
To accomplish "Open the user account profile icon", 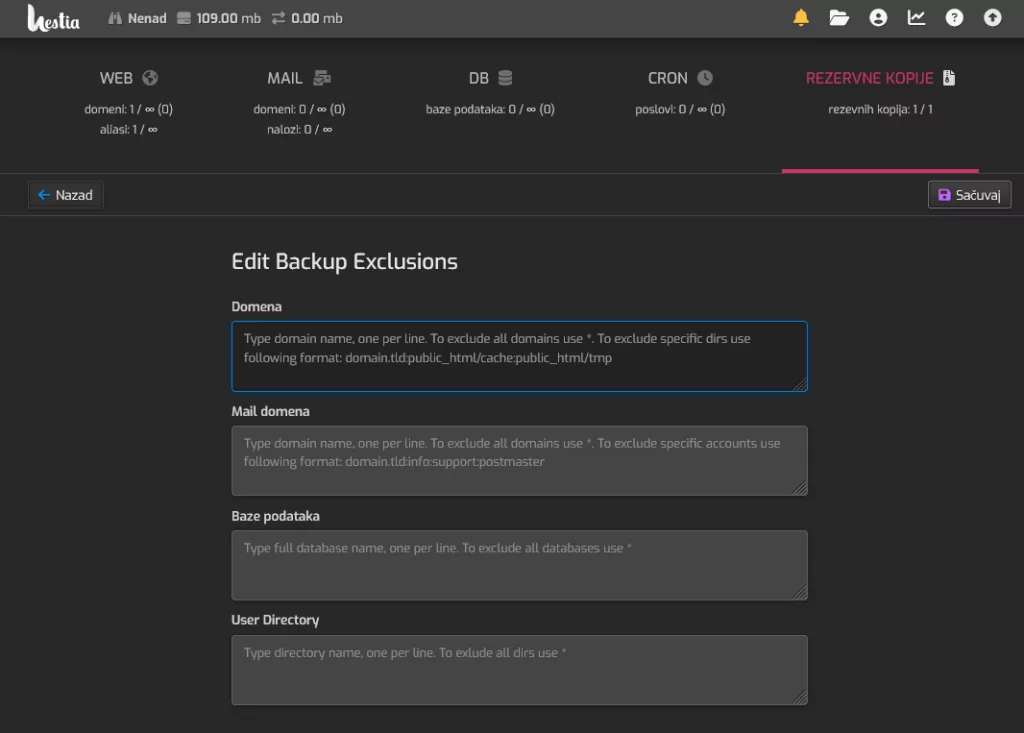I will click(x=878, y=18).
